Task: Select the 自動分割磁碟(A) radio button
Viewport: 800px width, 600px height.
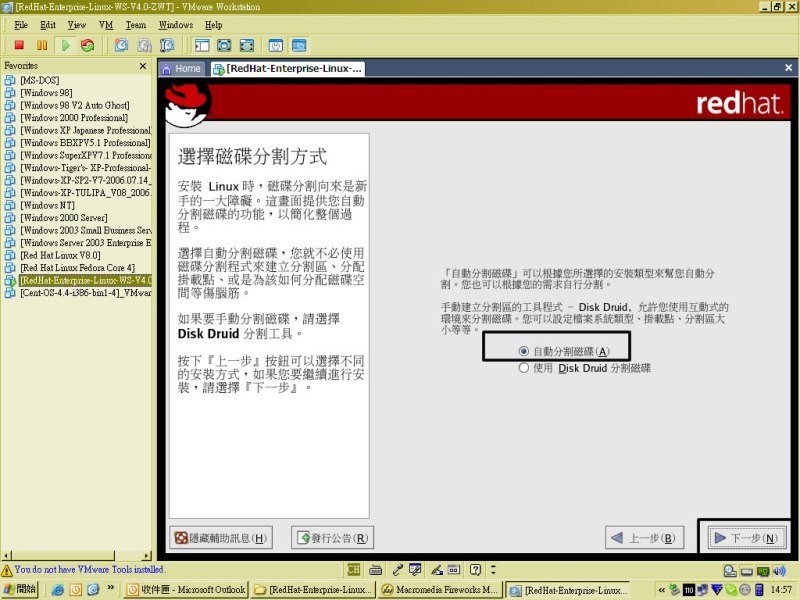Action: click(x=523, y=351)
